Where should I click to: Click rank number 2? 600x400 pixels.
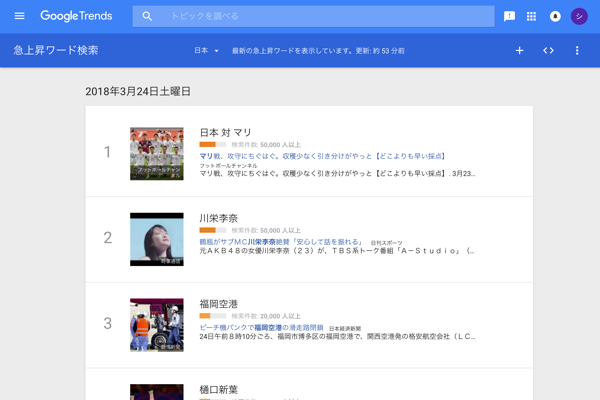point(108,238)
